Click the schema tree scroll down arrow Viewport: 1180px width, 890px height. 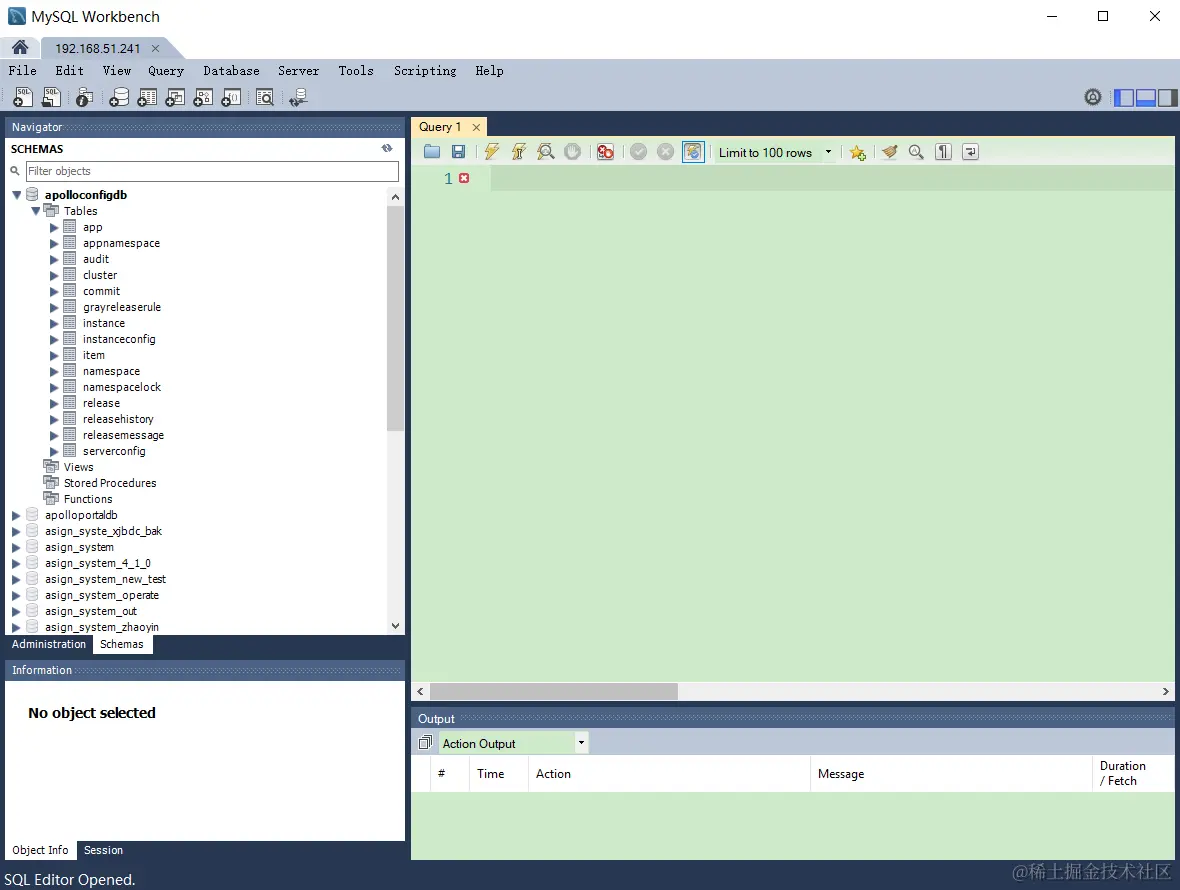(395, 626)
